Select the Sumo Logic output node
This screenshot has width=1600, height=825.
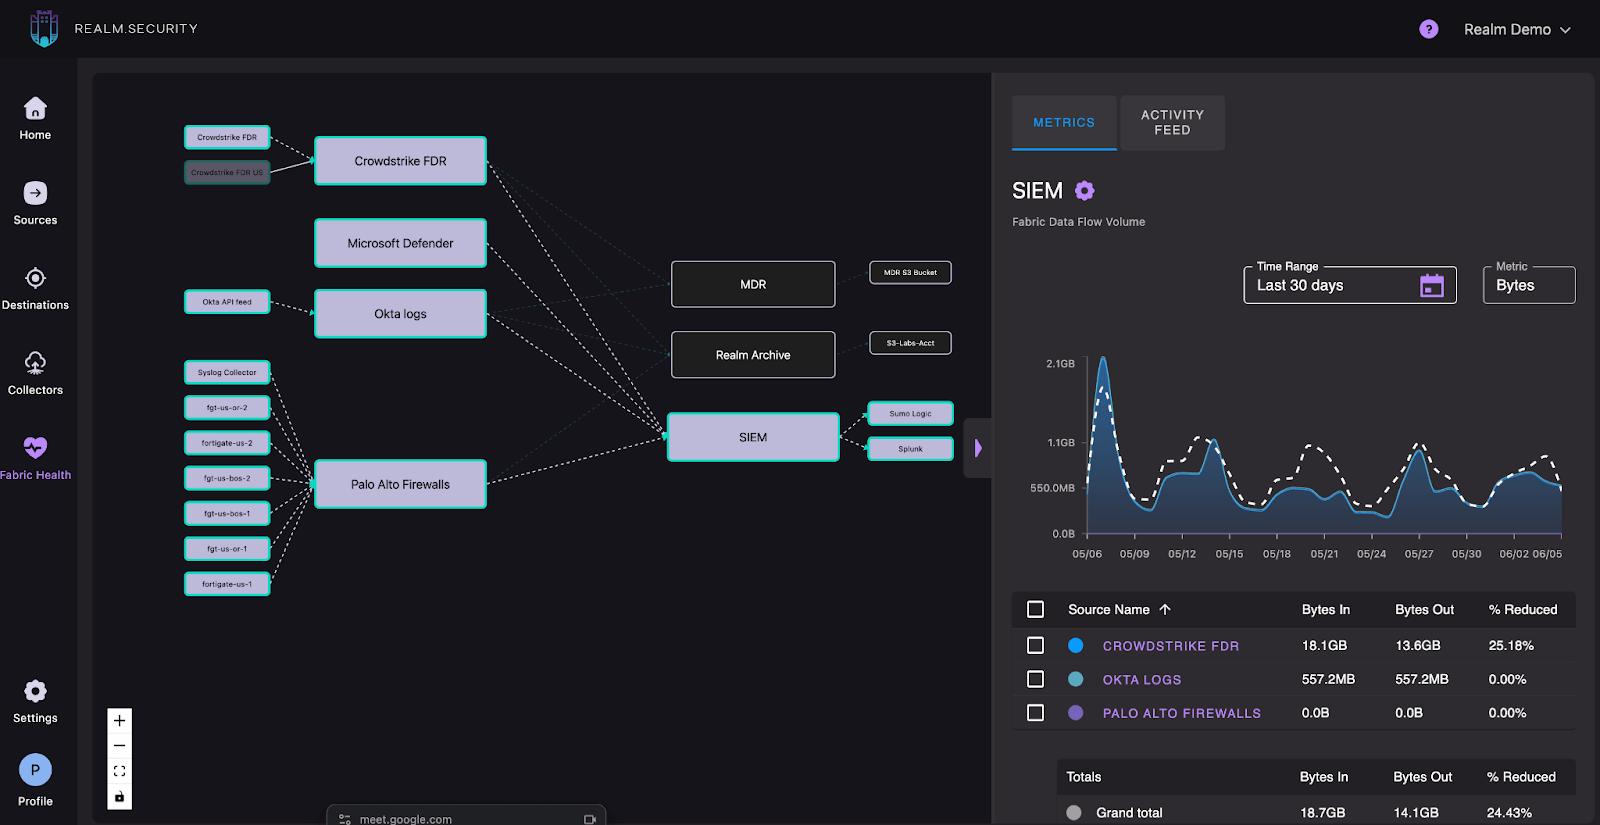pyautogui.click(x=910, y=413)
